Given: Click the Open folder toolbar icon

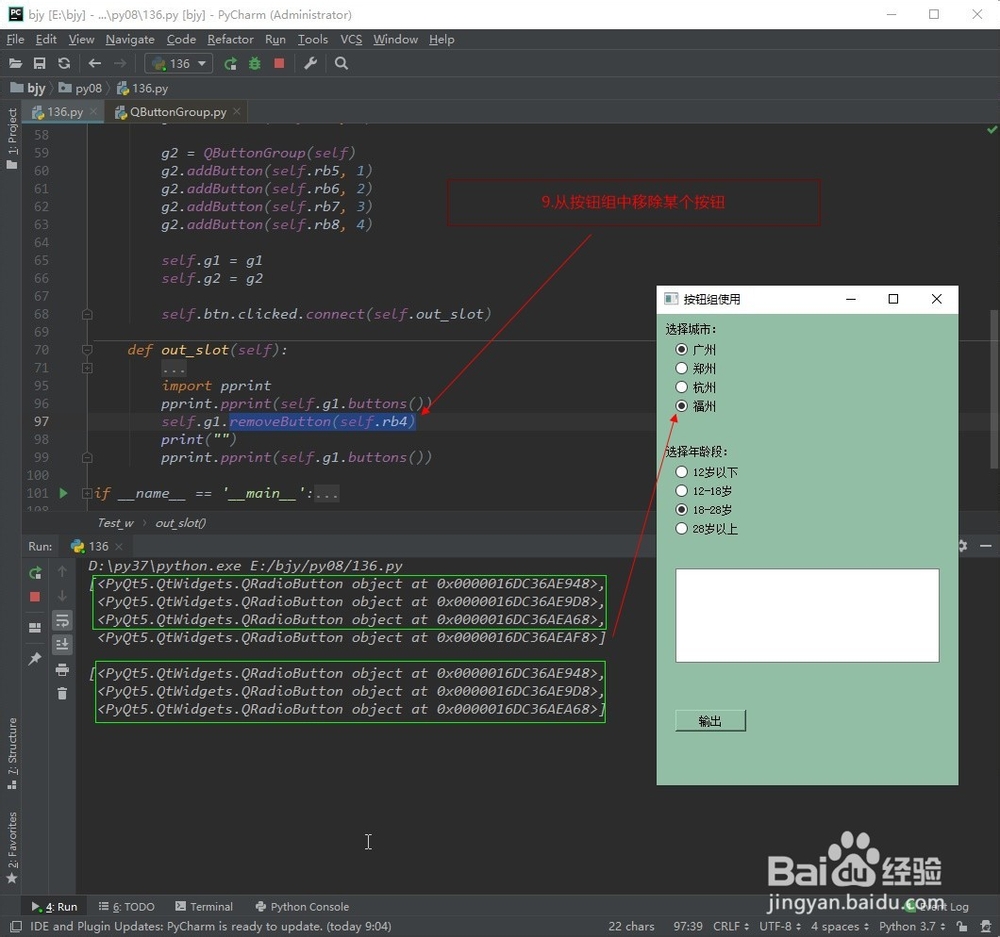Looking at the screenshot, I should (x=15, y=63).
